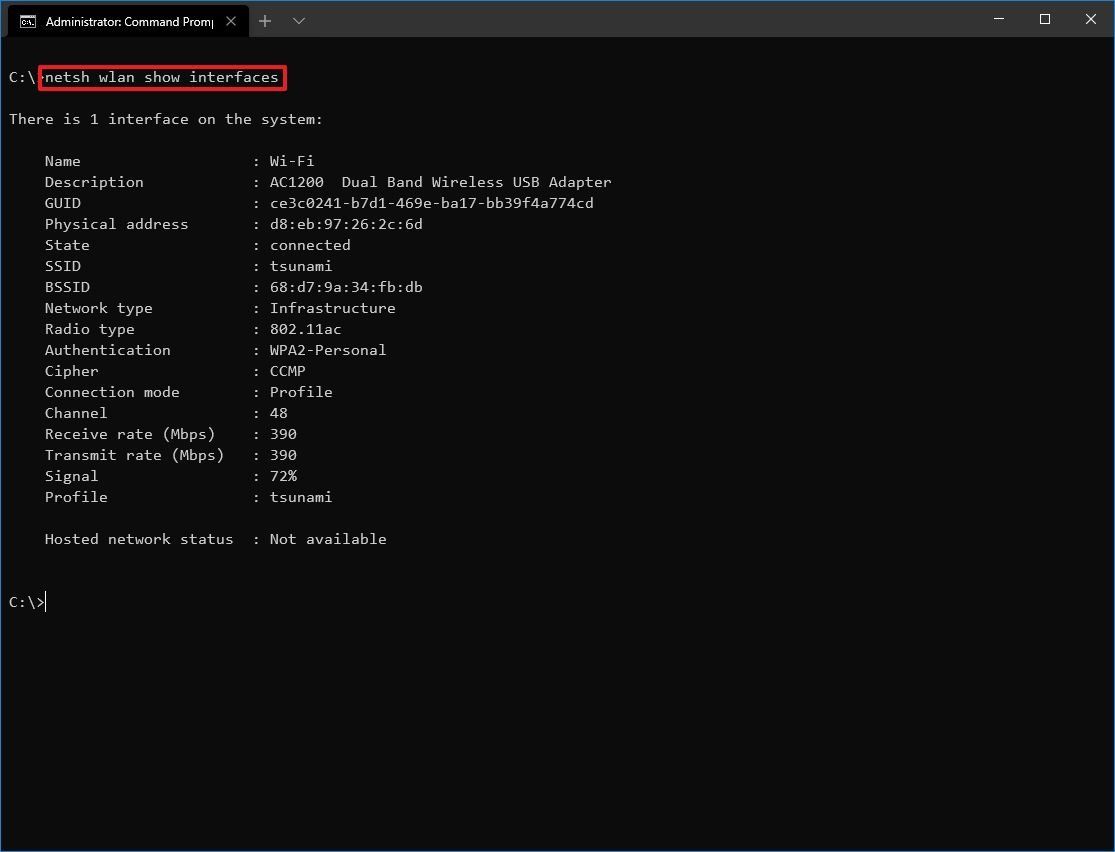
Task: Click the Command Prompt icon in the tab
Action: tap(28, 21)
